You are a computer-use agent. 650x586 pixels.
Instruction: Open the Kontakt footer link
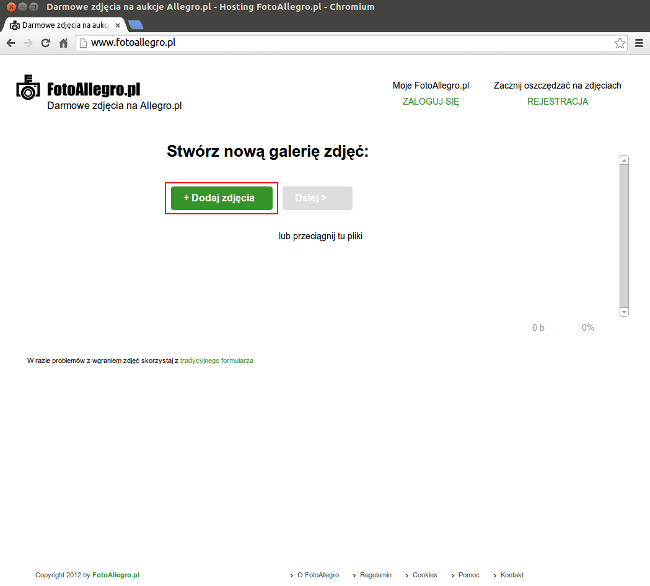tap(512, 575)
